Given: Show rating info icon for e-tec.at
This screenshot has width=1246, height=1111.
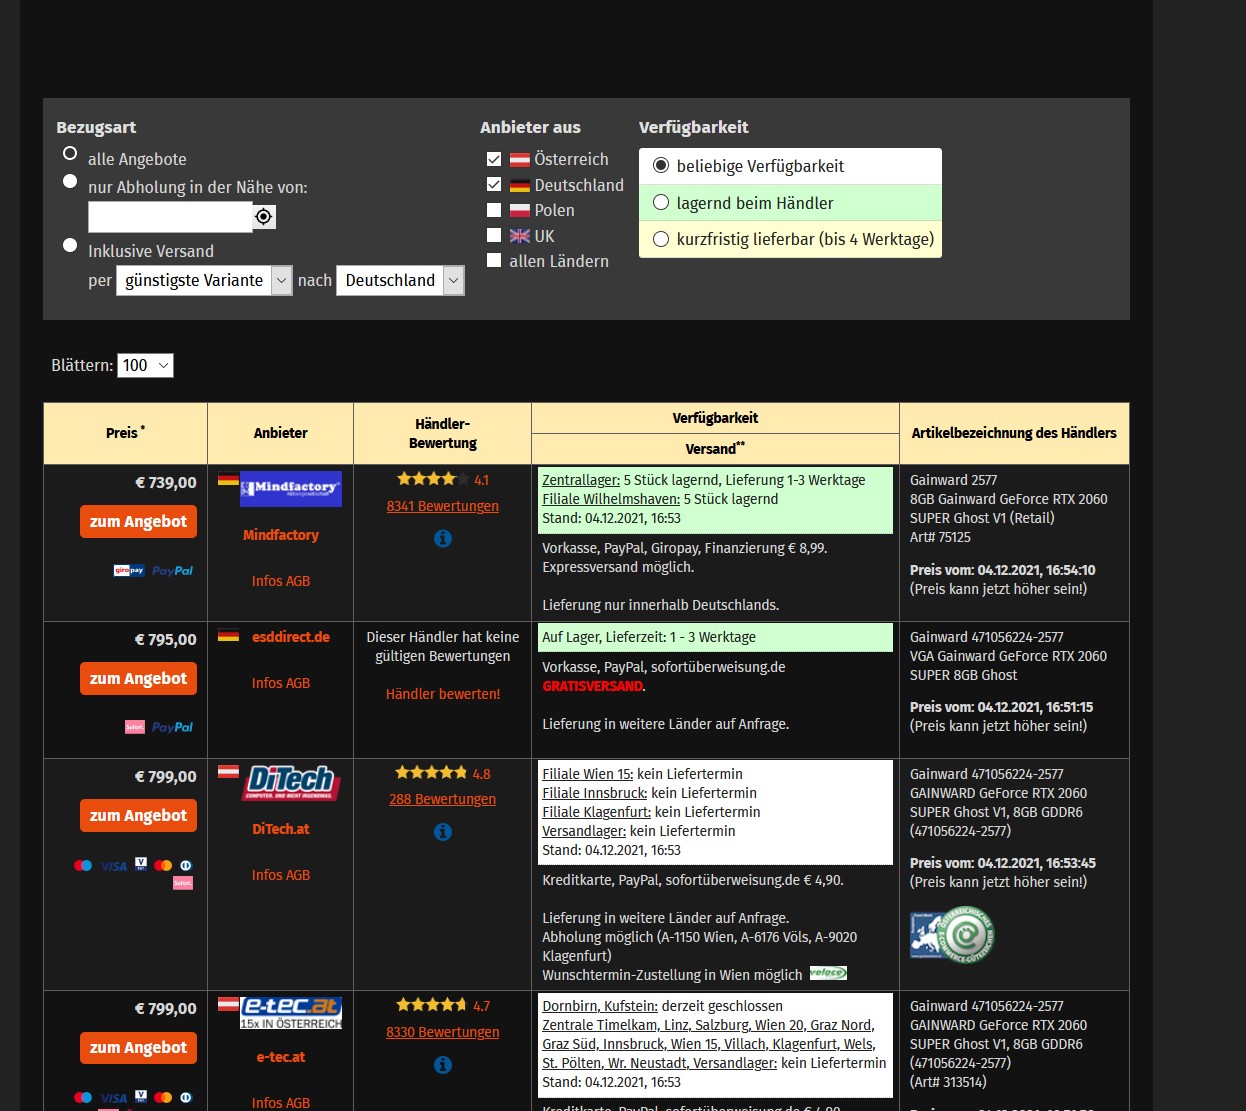Looking at the screenshot, I should [443, 1065].
